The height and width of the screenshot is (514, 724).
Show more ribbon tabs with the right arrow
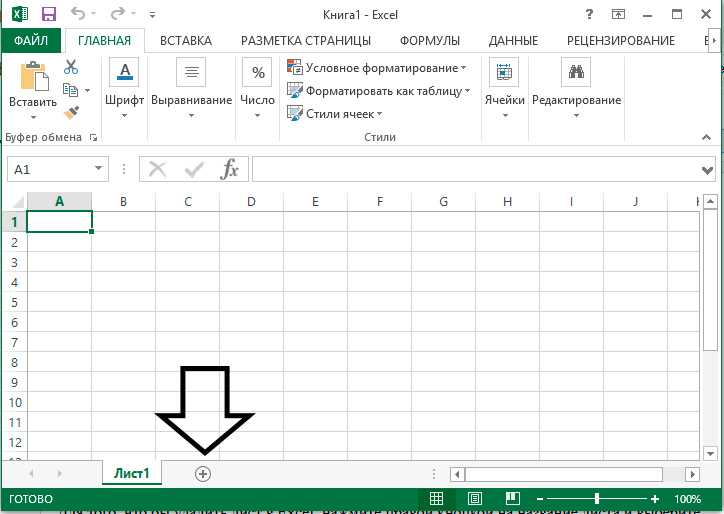pos(712,41)
